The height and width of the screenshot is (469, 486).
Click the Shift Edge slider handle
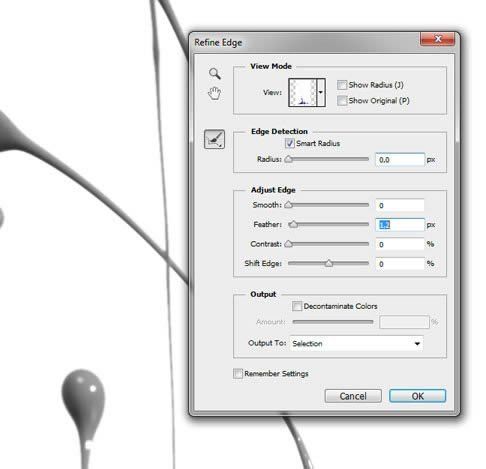click(329, 263)
